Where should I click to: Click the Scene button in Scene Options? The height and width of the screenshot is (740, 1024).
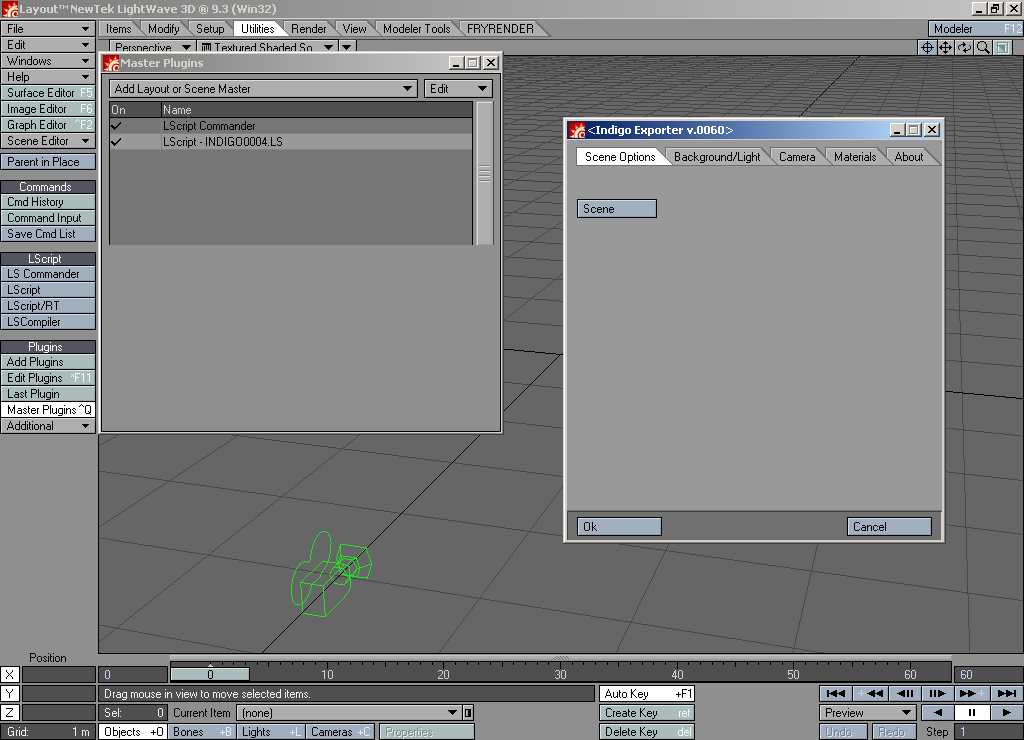(x=616, y=209)
